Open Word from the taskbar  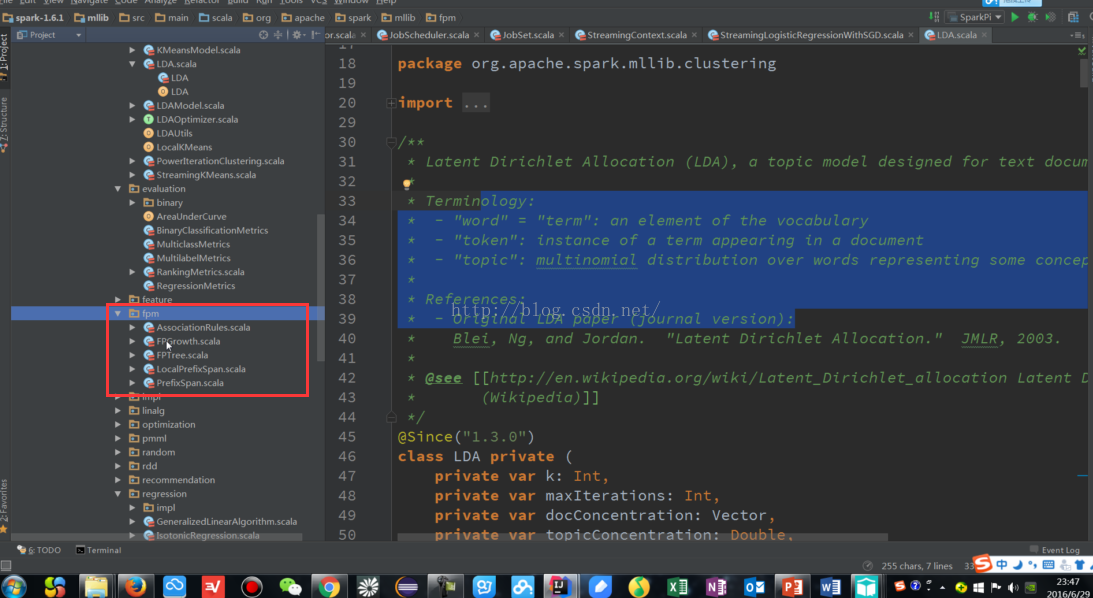(x=831, y=586)
